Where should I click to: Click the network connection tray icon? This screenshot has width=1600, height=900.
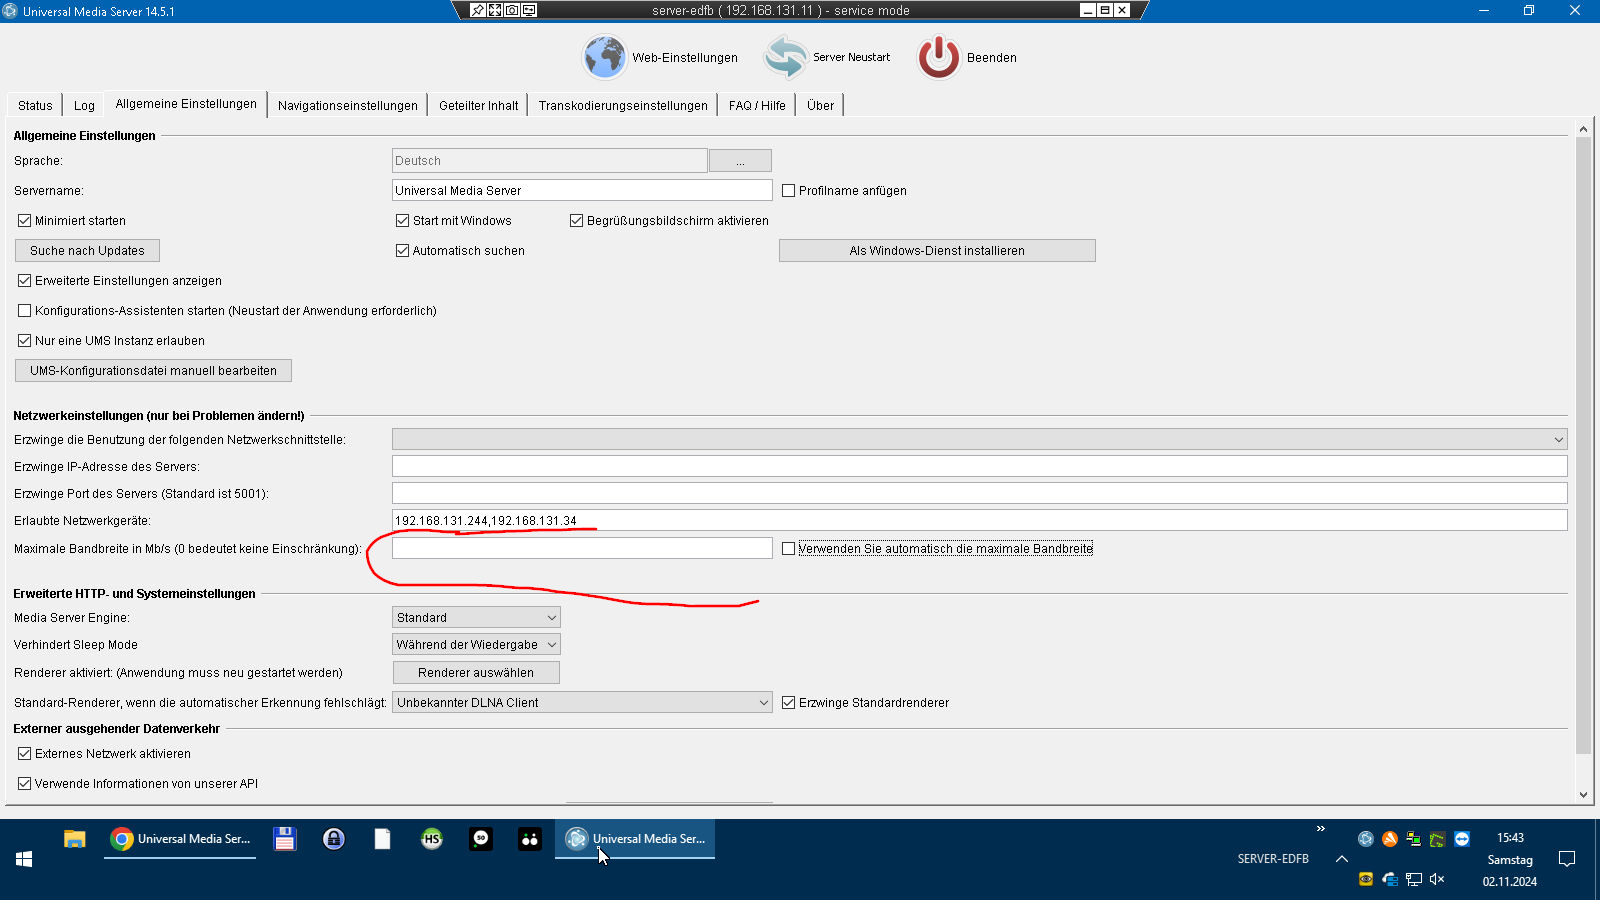[x=1413, y=879]
